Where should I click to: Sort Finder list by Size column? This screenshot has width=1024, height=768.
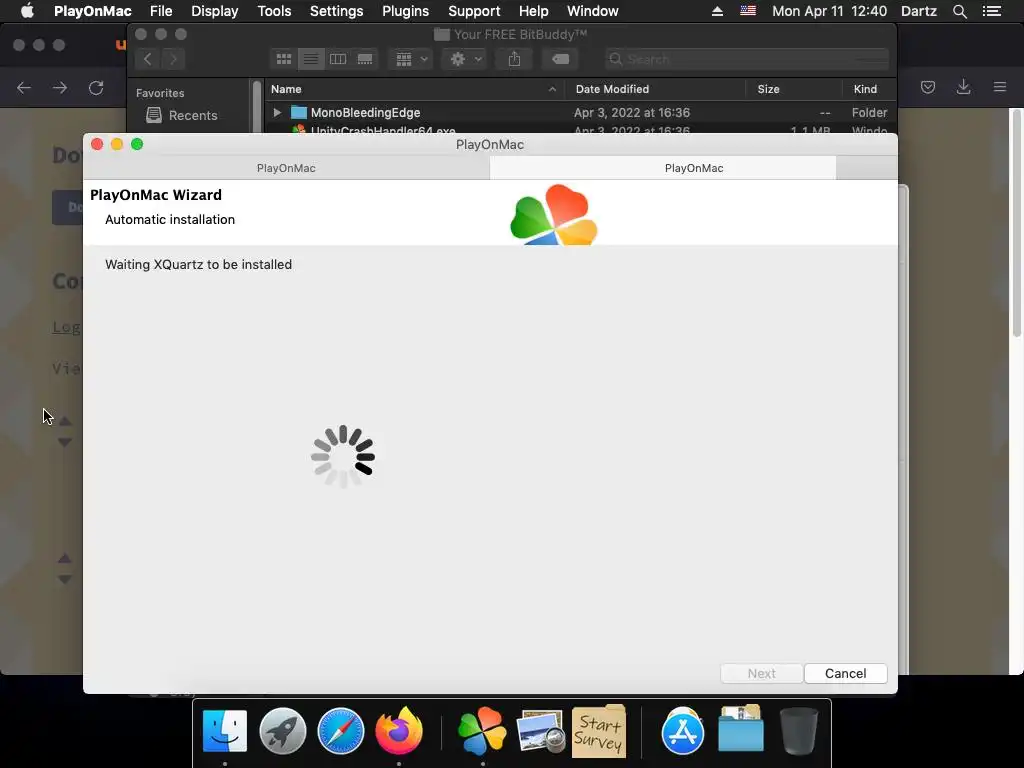pyautogui.click(x=793, y=89)
